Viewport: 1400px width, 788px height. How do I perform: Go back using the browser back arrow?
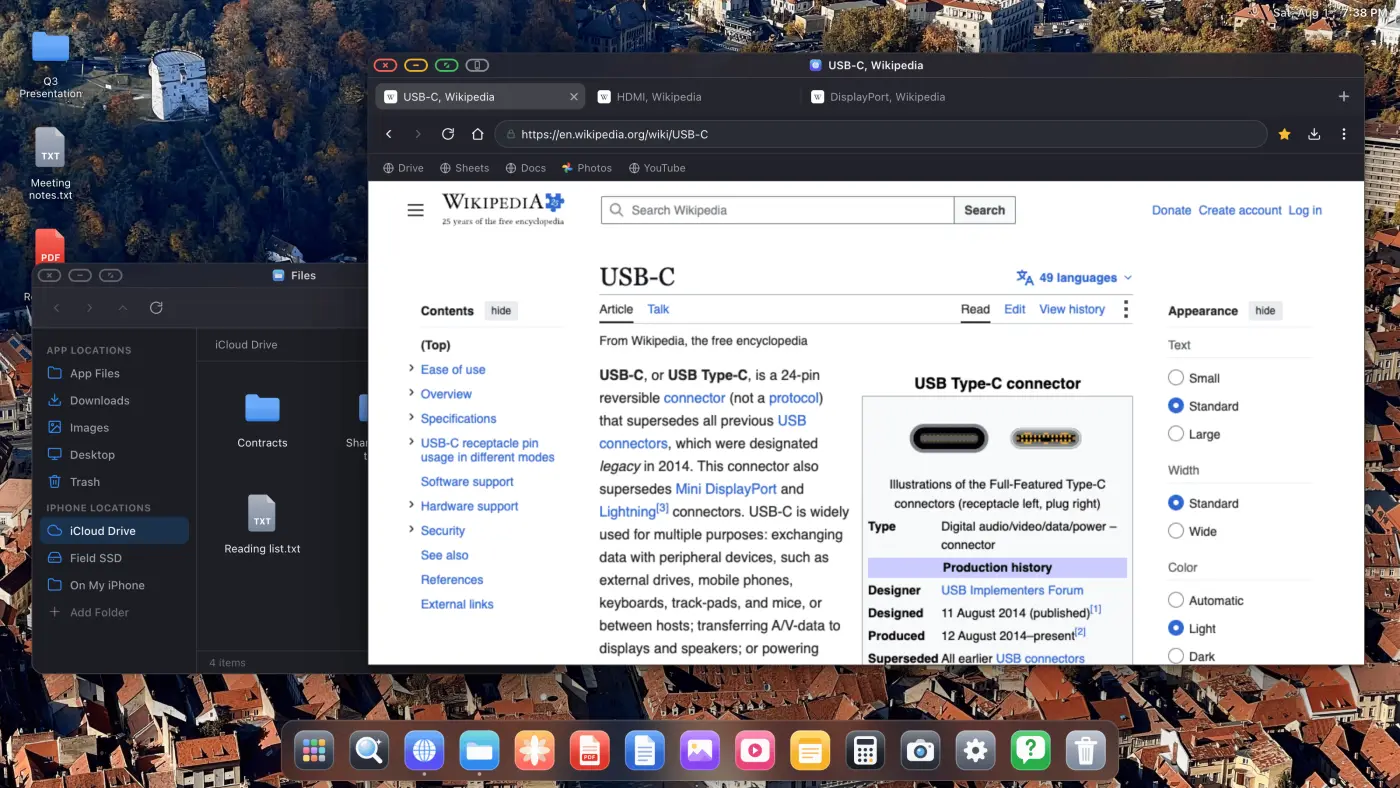coord(389,134)
